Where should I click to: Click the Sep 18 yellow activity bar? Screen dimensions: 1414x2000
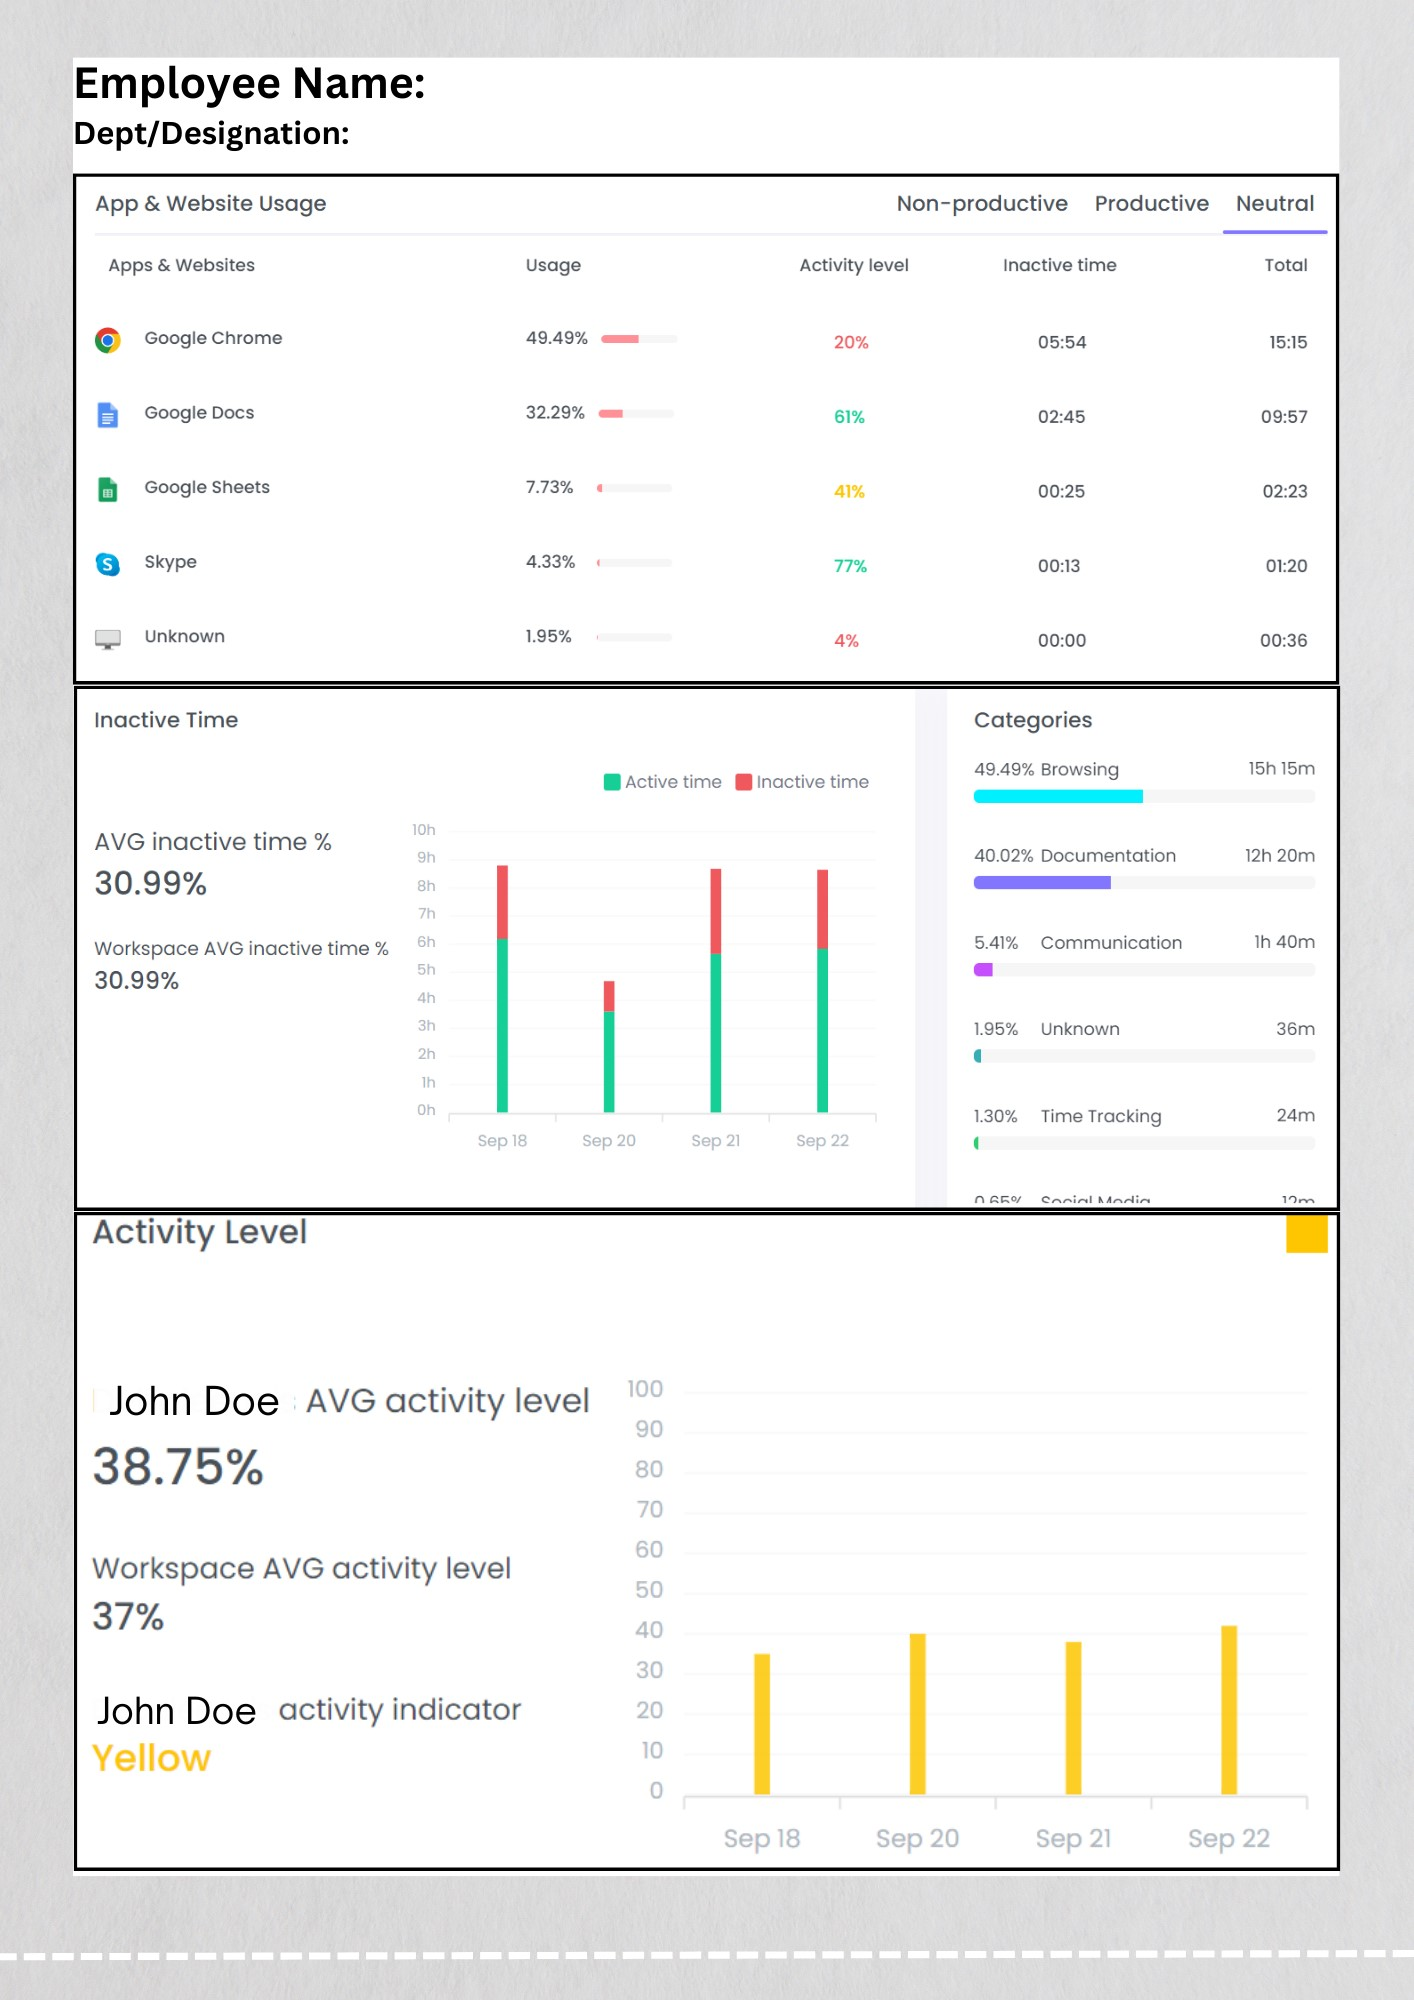(762, 1724)
